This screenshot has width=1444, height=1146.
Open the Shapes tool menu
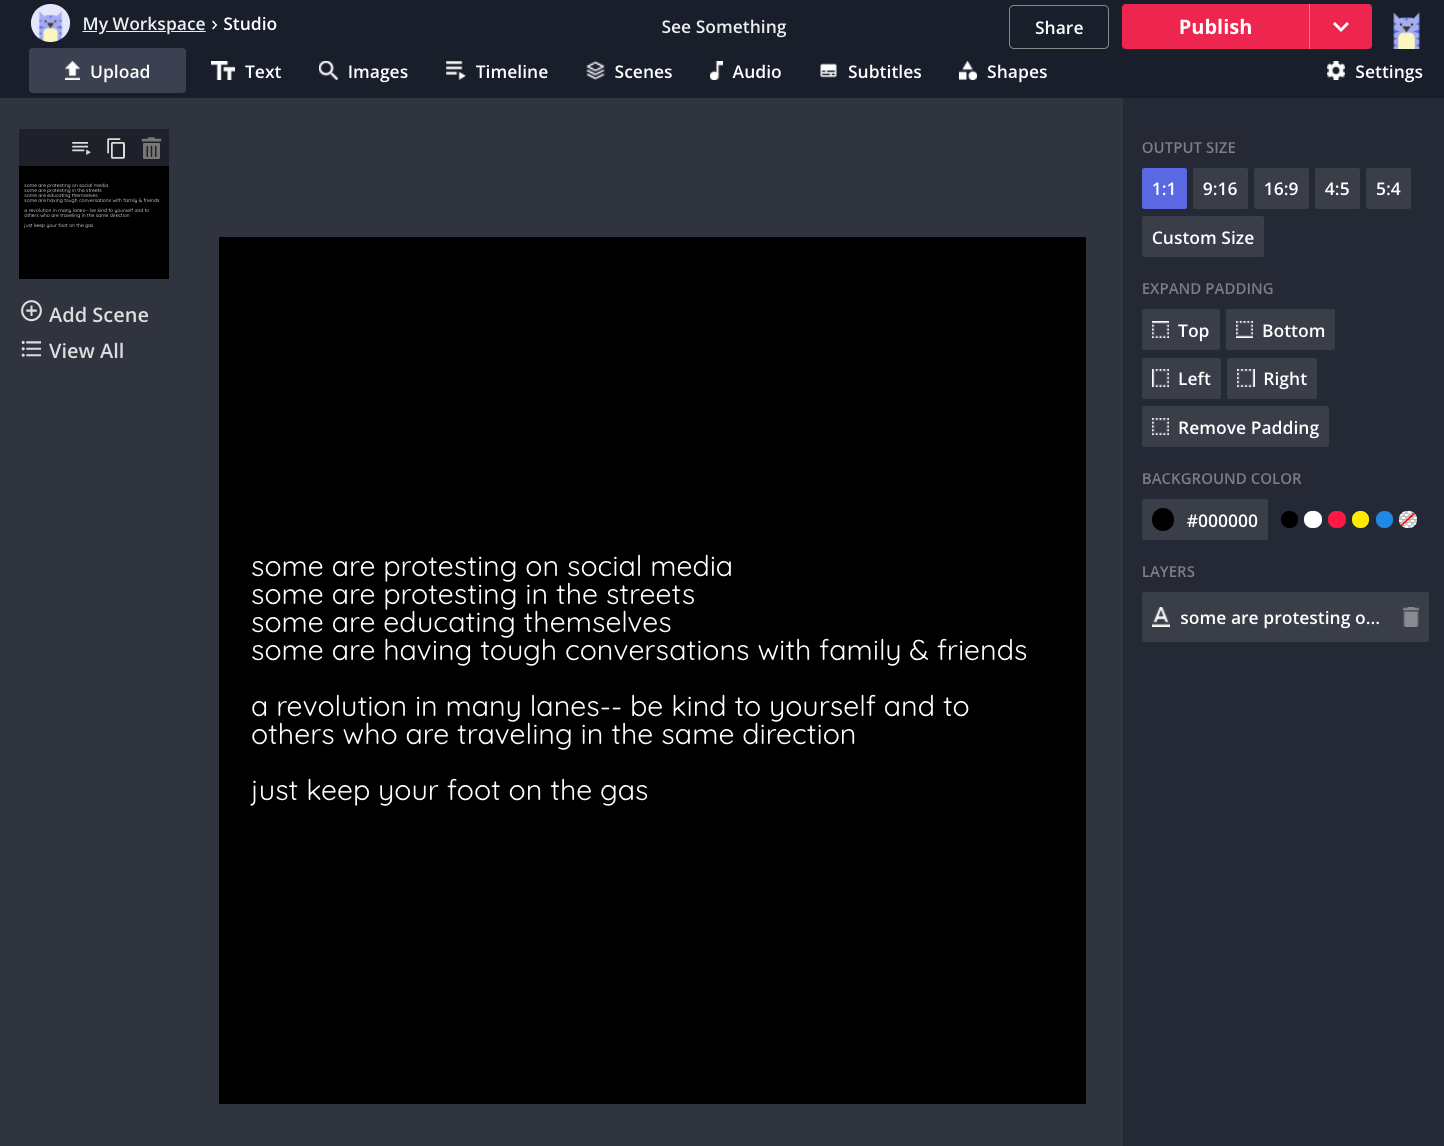tap(1002, 72)
